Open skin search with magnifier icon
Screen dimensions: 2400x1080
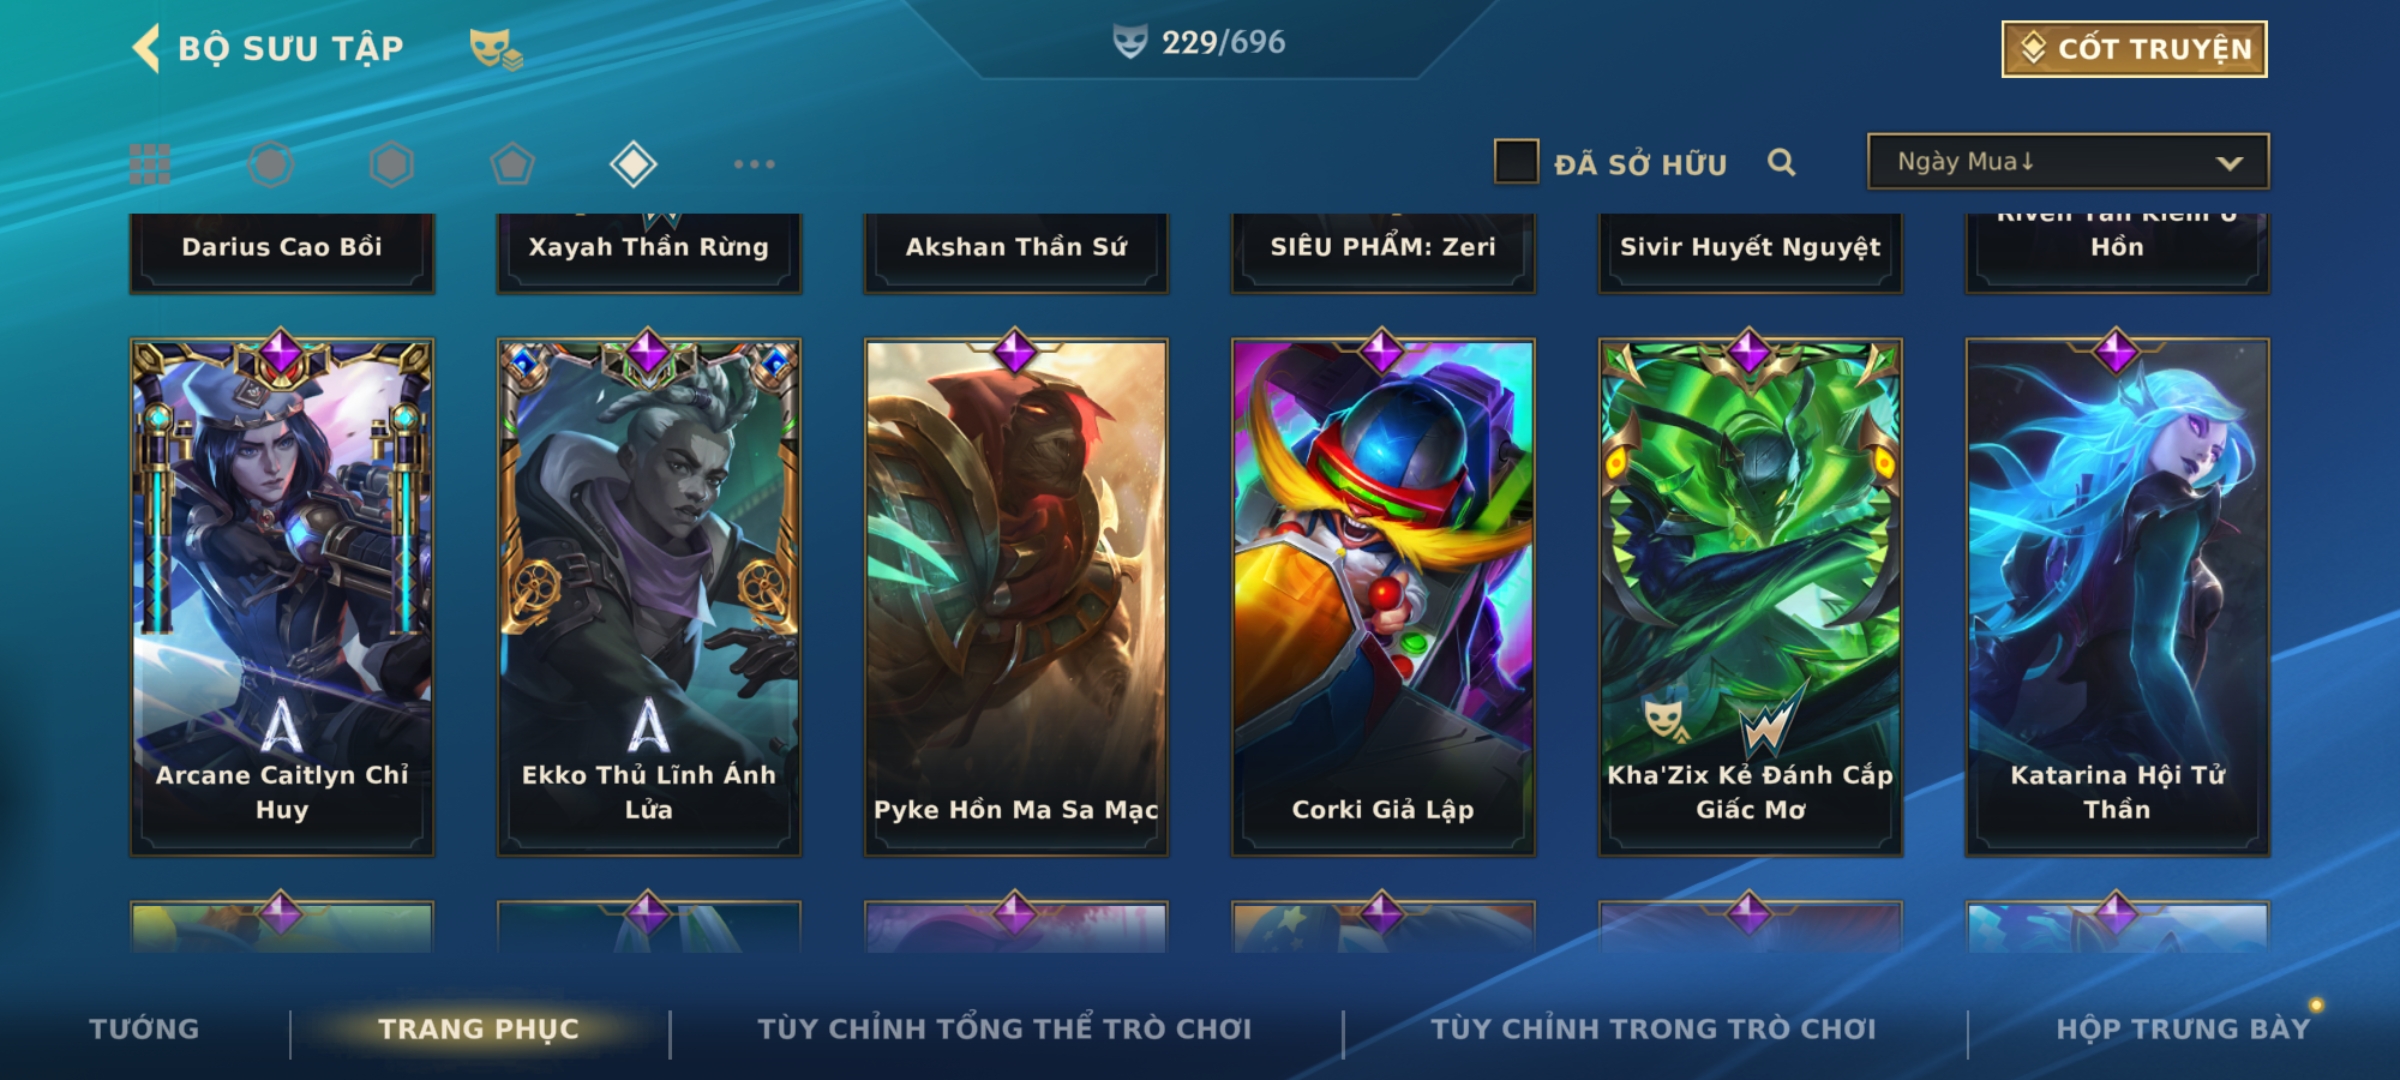click(1781, 162)
